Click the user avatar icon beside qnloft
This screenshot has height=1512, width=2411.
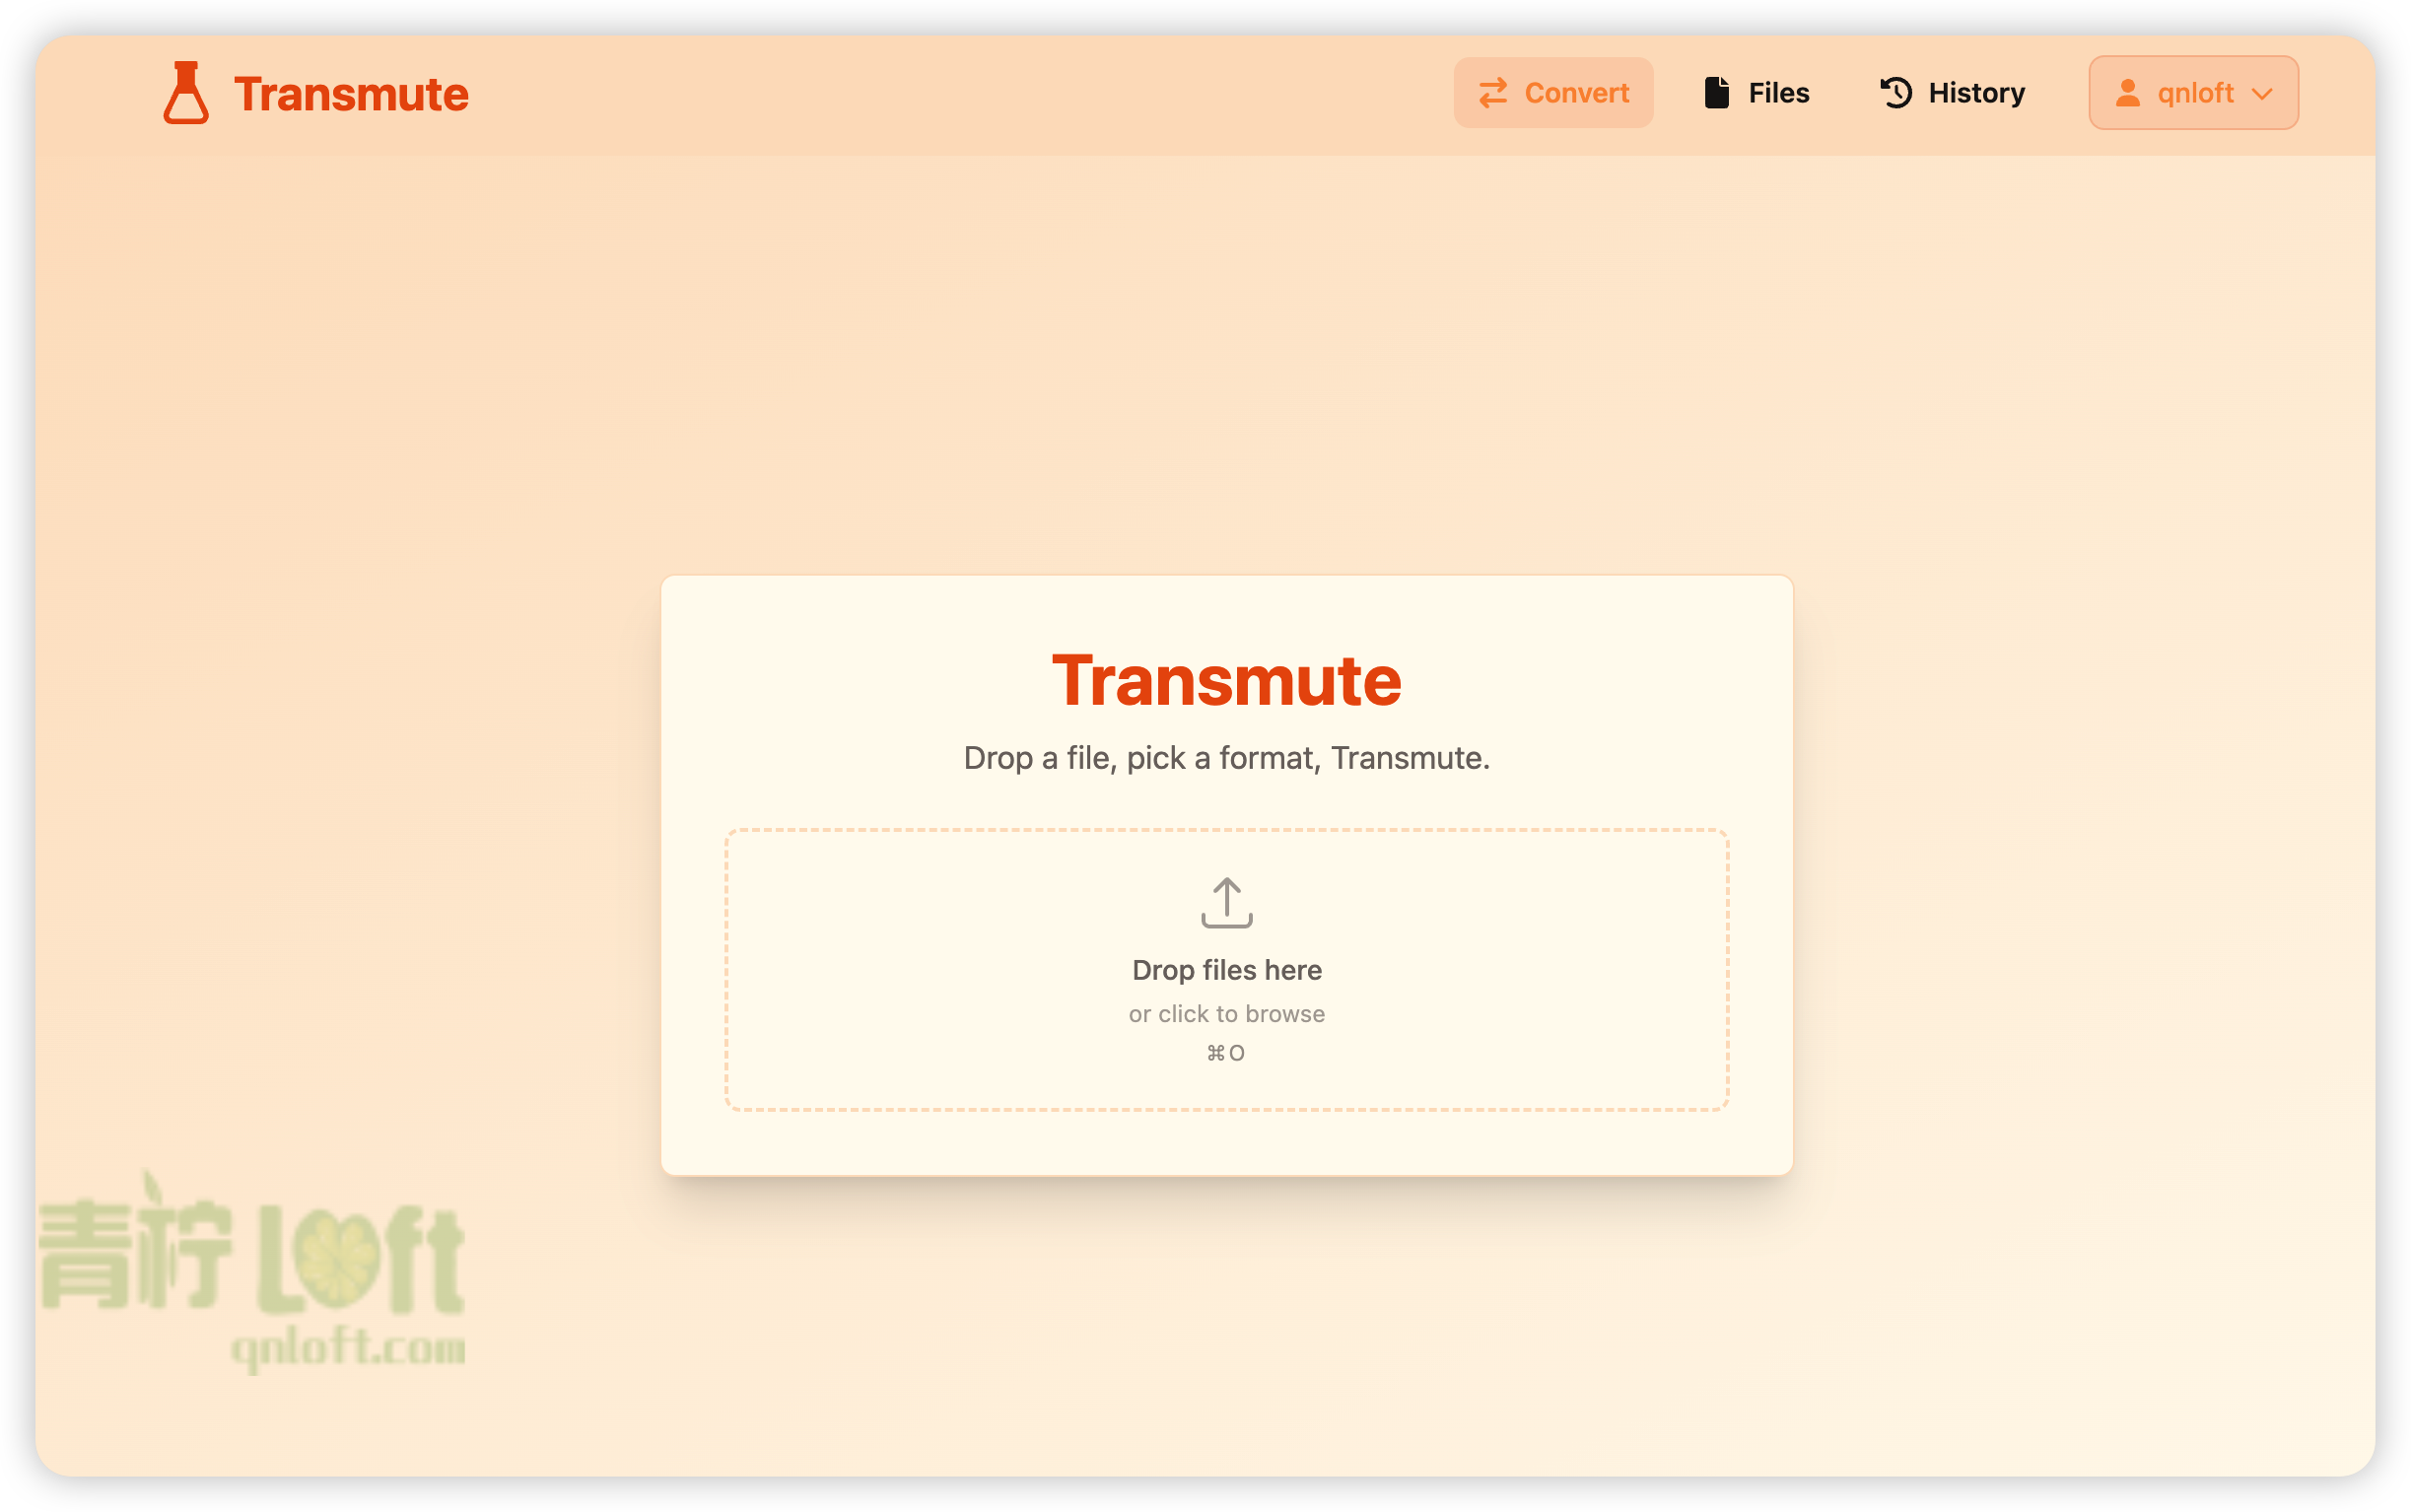point(2129,92)
